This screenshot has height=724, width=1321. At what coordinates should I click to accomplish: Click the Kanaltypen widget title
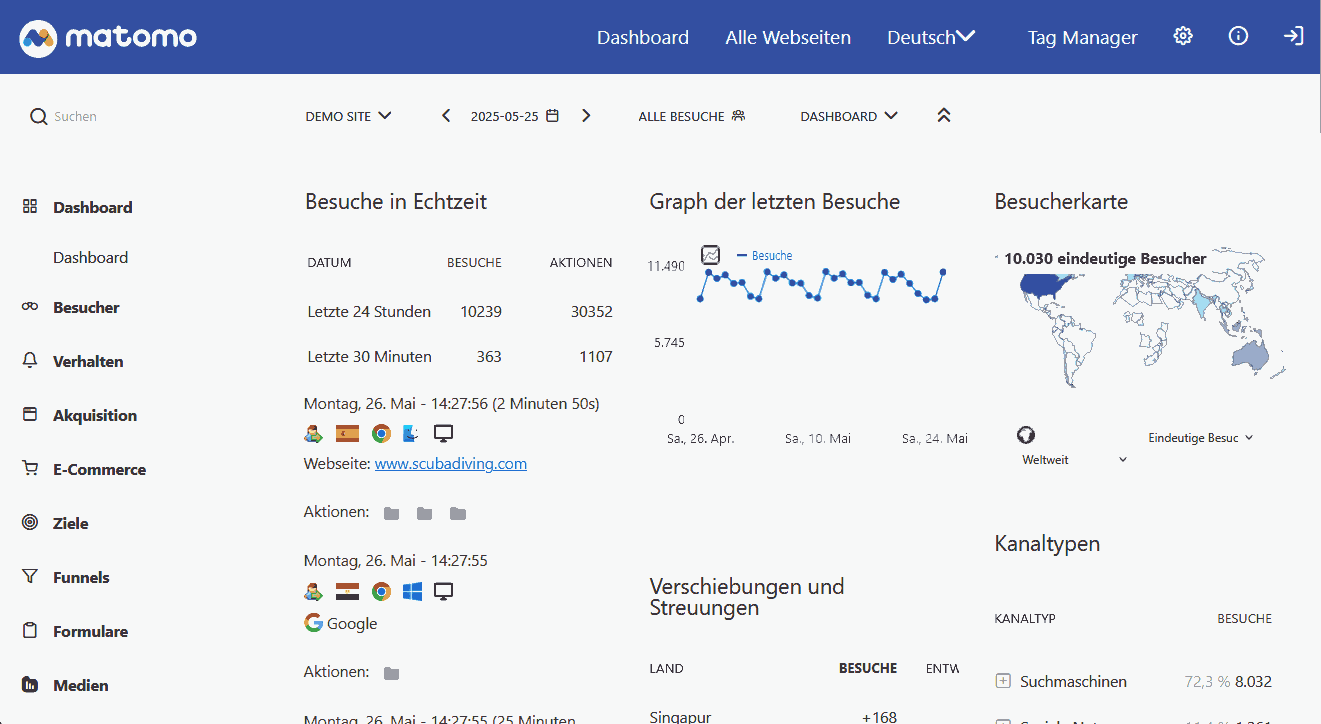[1047, 544]
